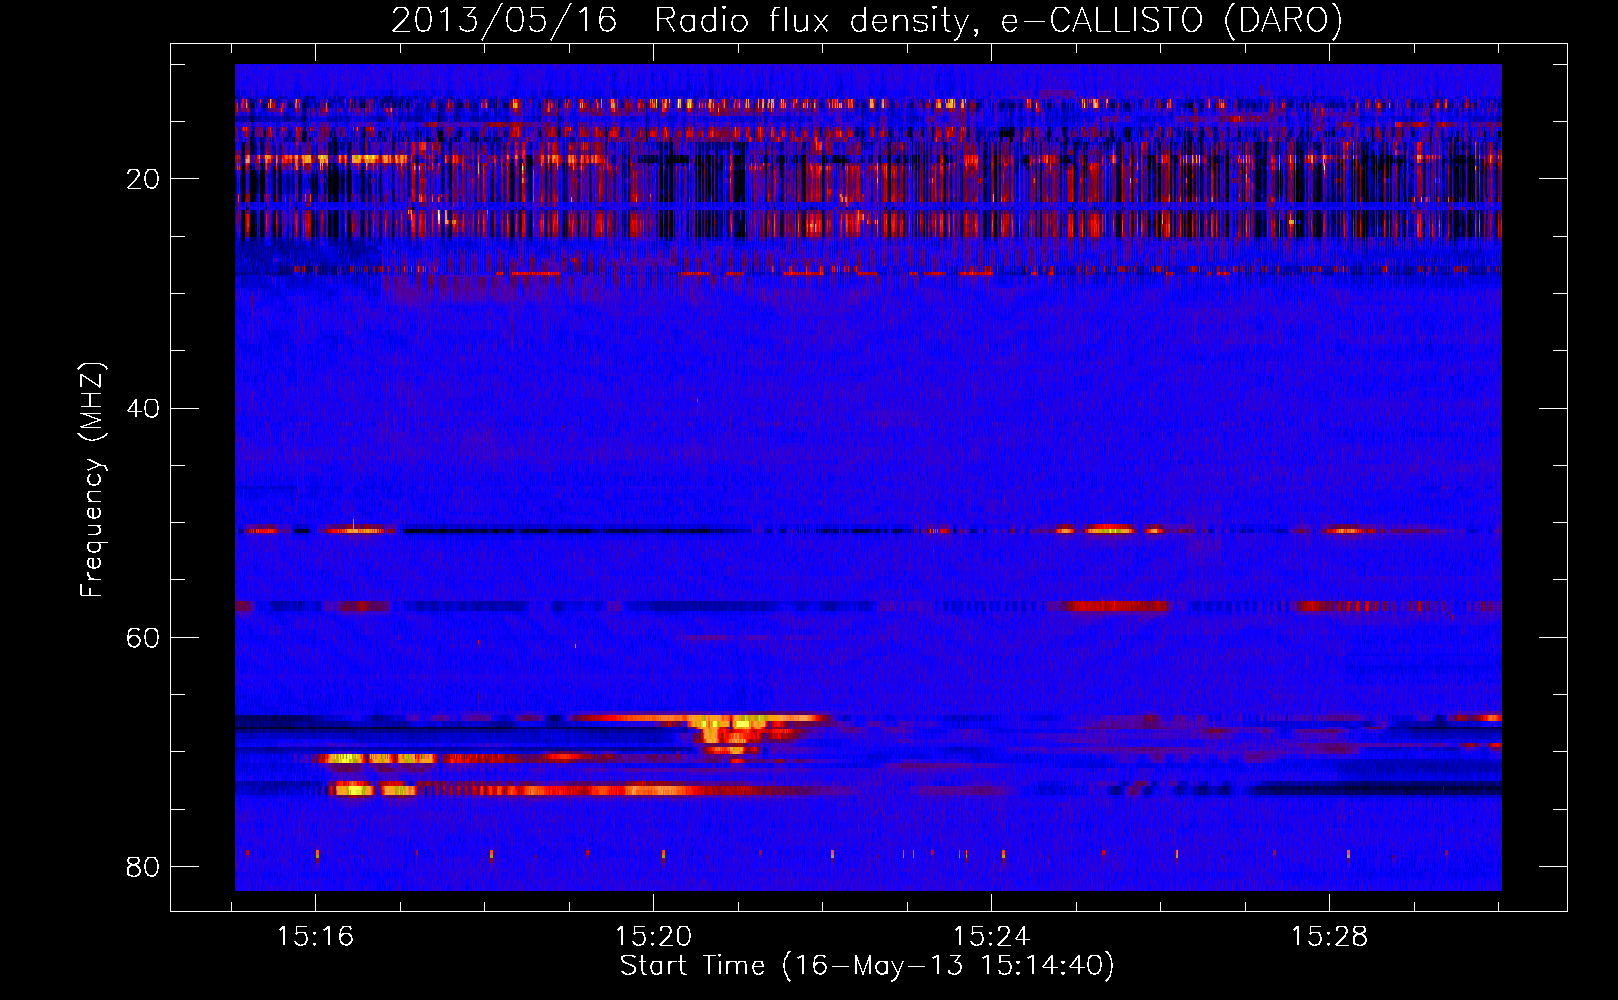Click the 80 MHz frequency tick label
This screenshot has height=1000, width=1618.
pos(143,866)
